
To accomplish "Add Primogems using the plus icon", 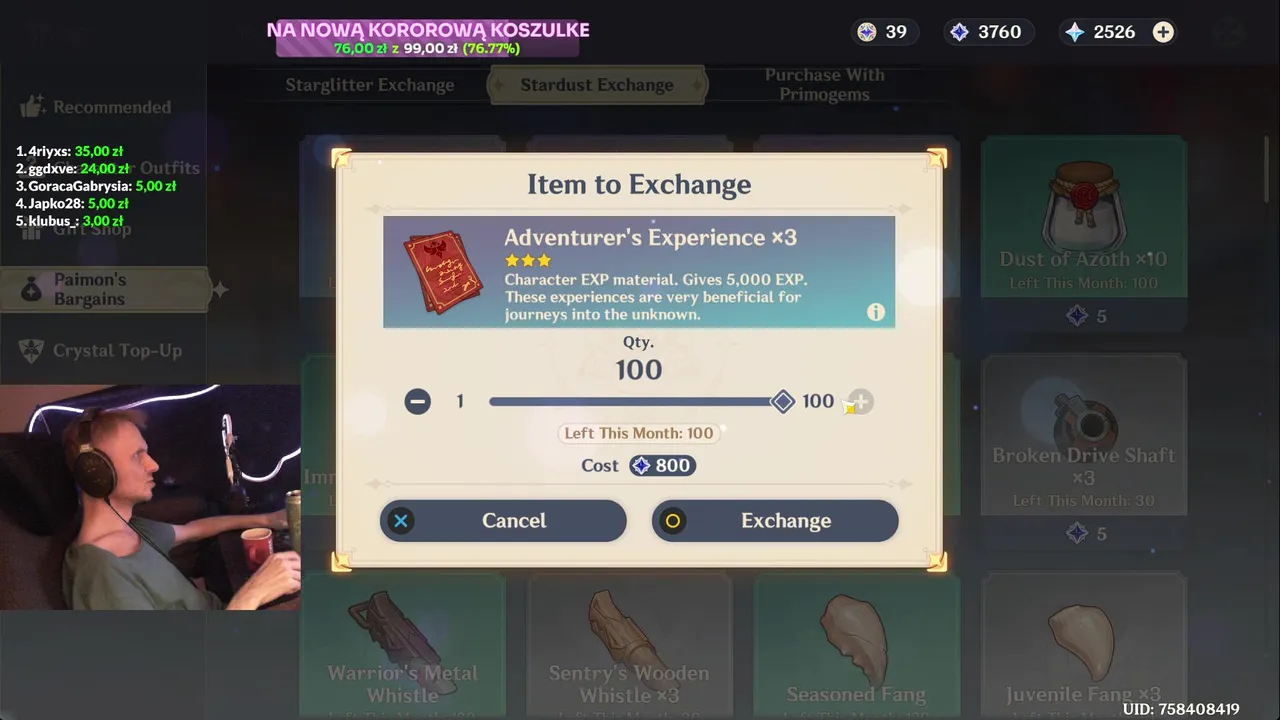I will [1163, 32].
